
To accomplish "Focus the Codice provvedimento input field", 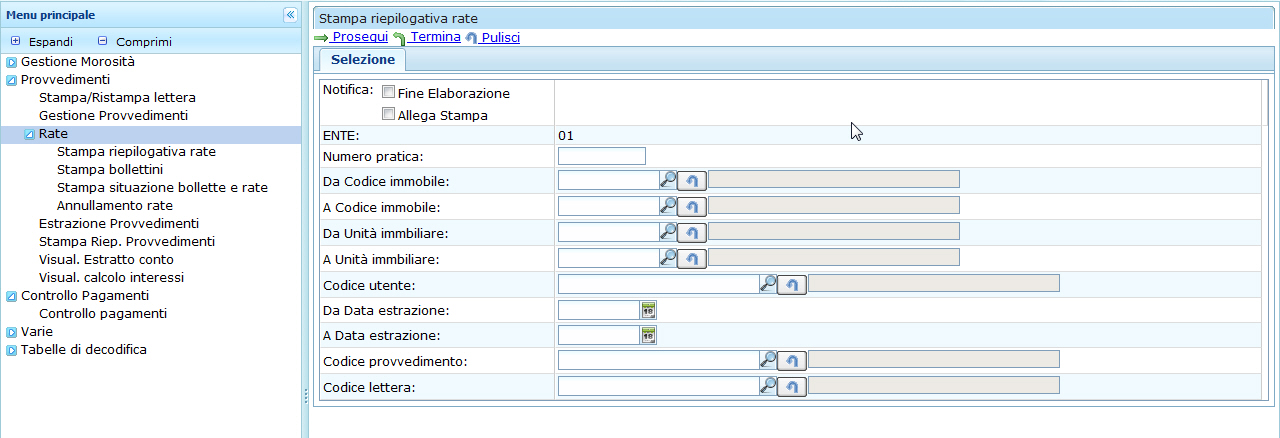I will coord(659,359).
